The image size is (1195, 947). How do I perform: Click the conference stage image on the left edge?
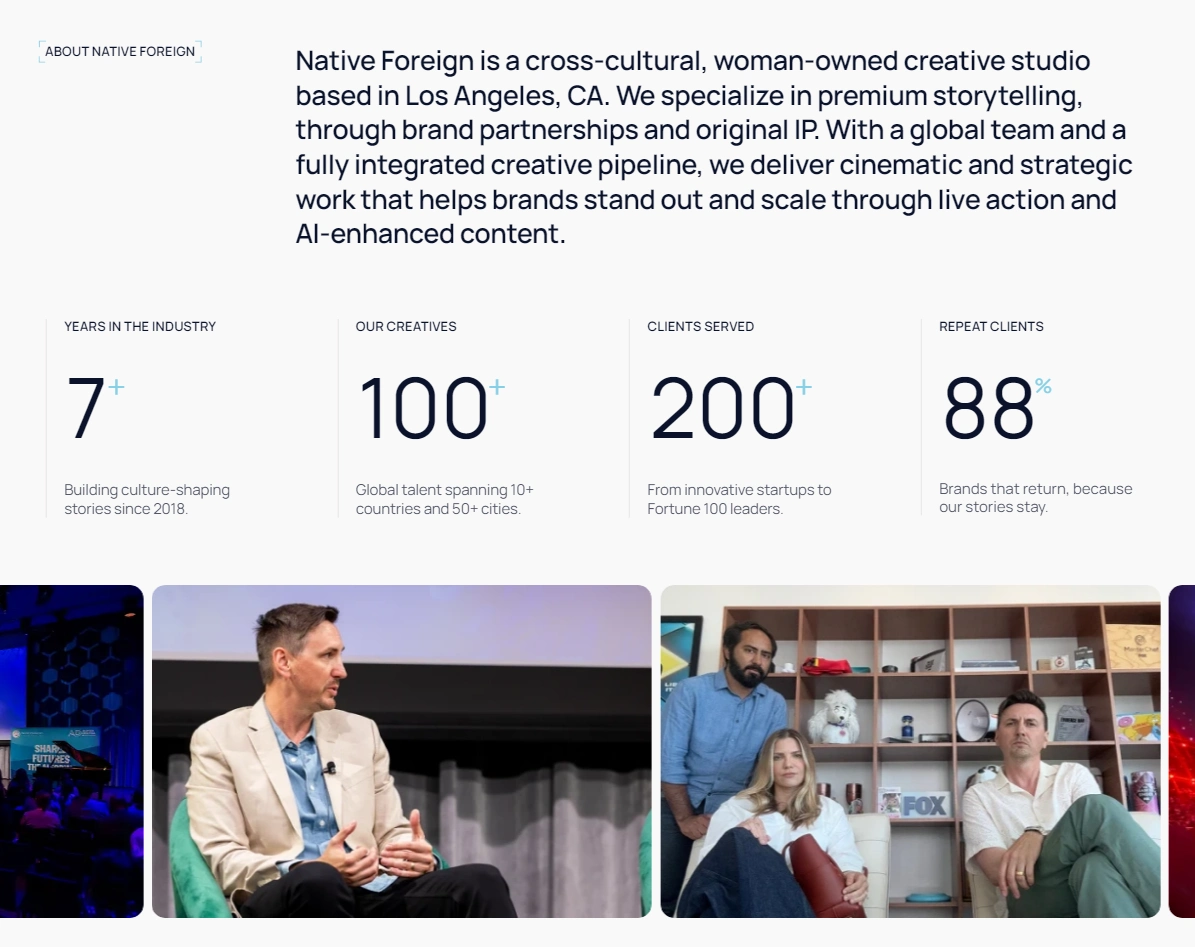coord(70,751)
